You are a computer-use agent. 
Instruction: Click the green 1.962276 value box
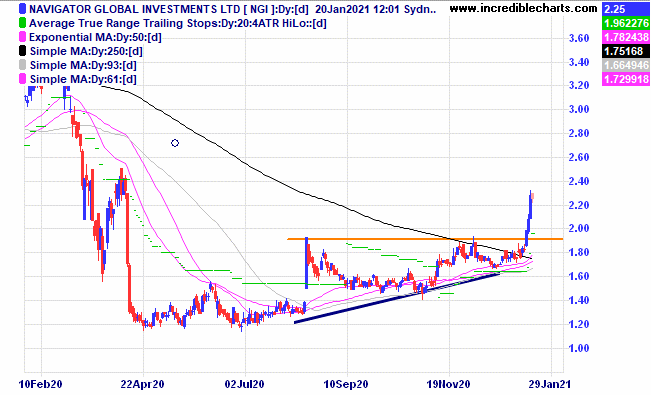tap(626, 23)
